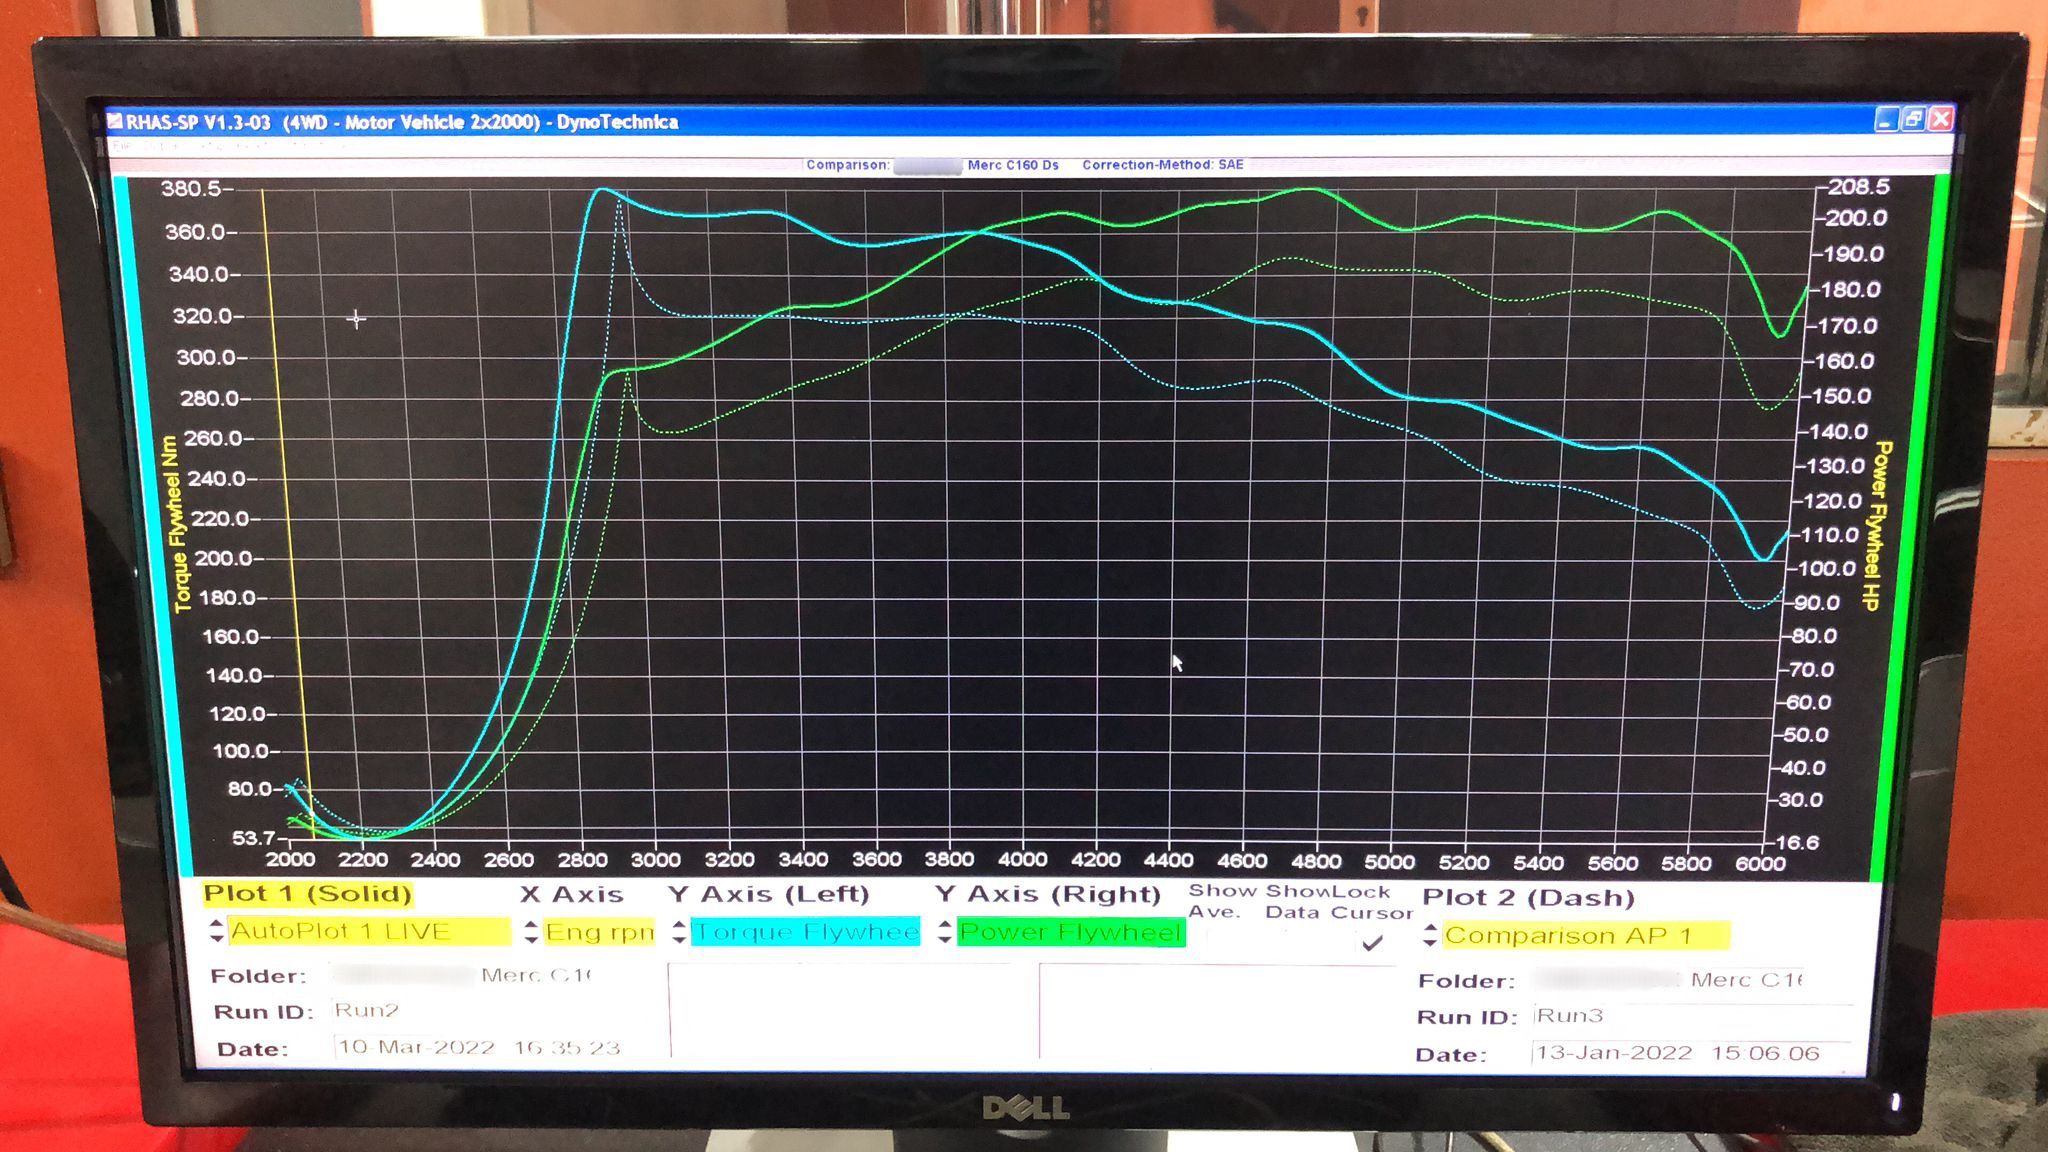This screenshot has height=1152, width=2048.
Task: Open the Comparison AP 1 selector
Action: coord(1585,936)
